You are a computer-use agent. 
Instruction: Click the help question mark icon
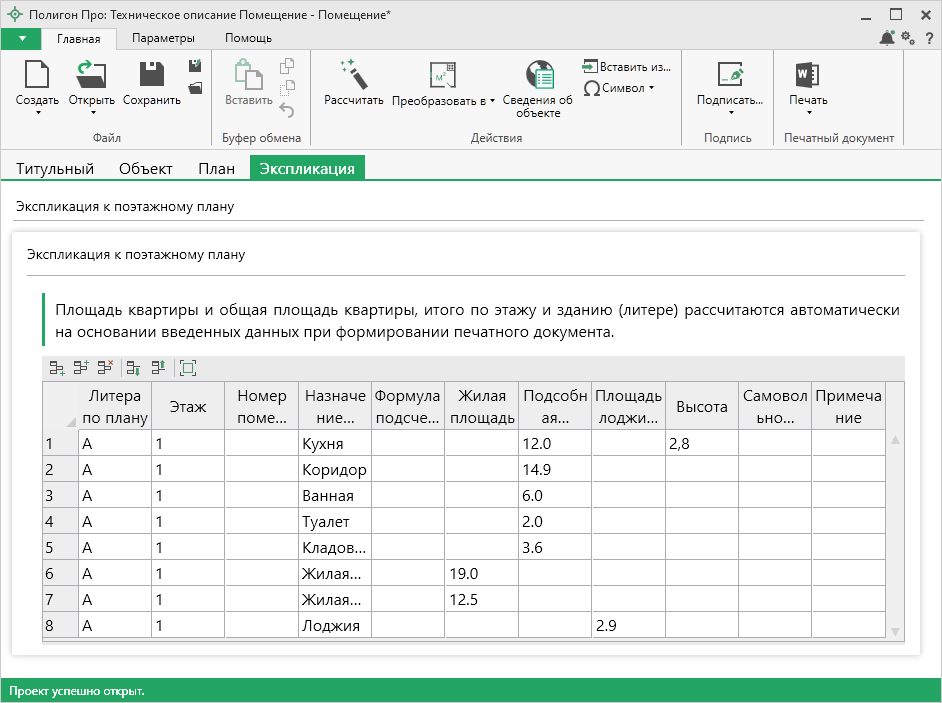pyautogui.click(x=929, y=38)
